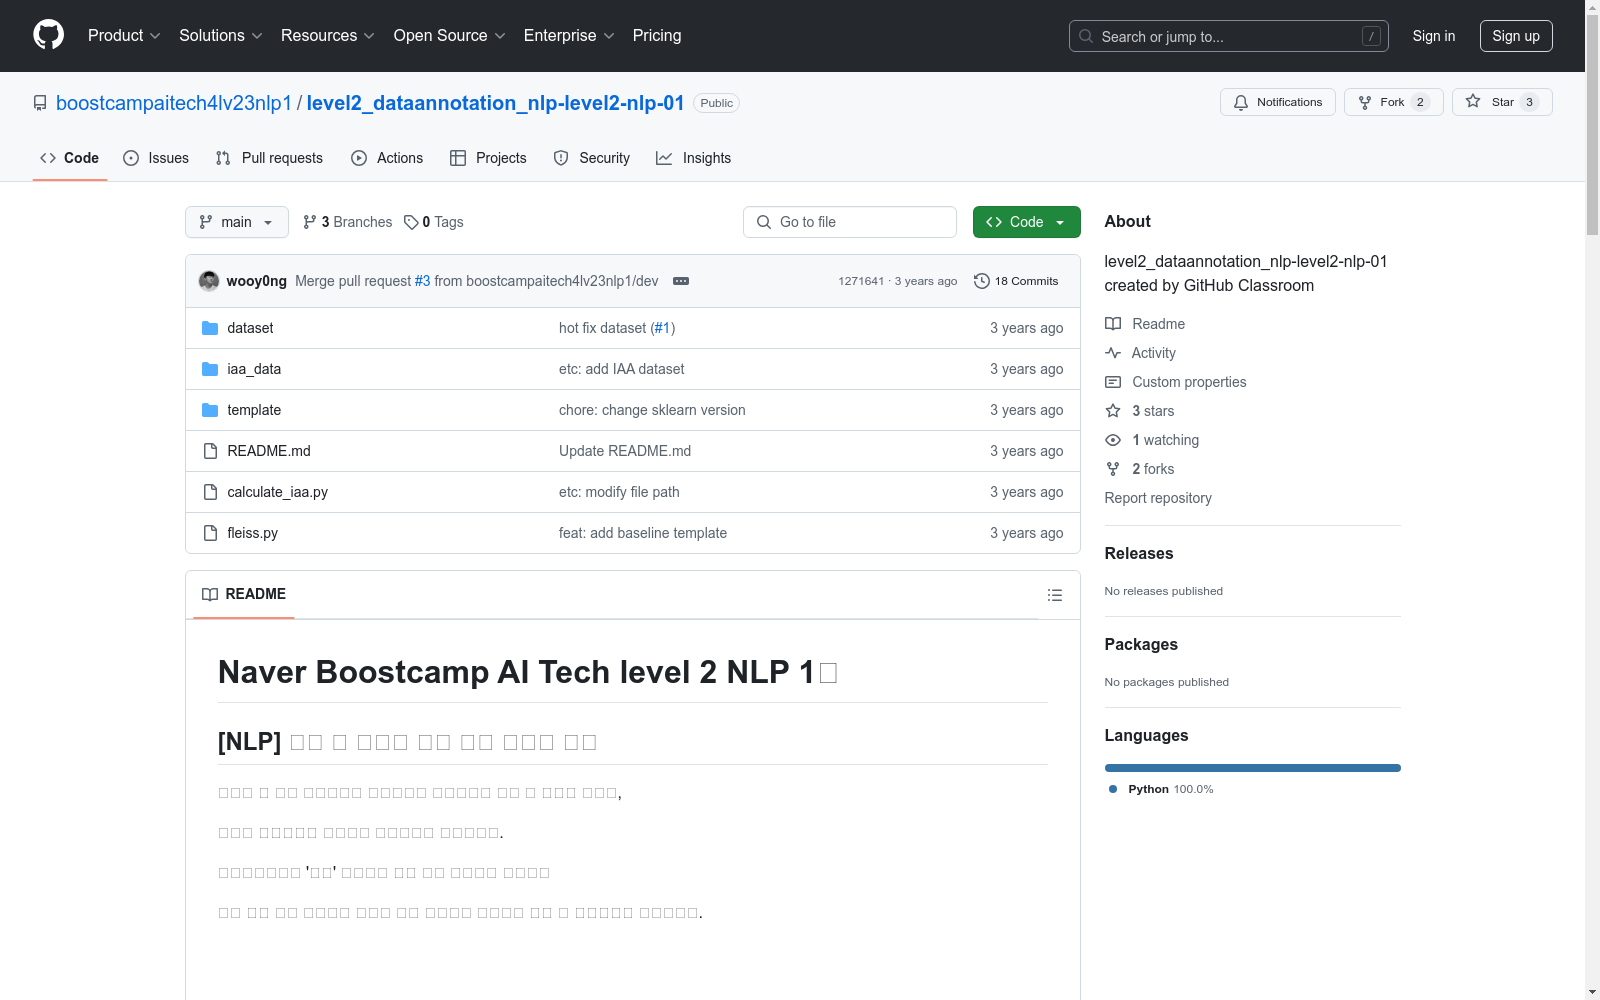1600x1000 pixels.
Task: Expand the Enterprise menu
Action: [x=569, y=36]
